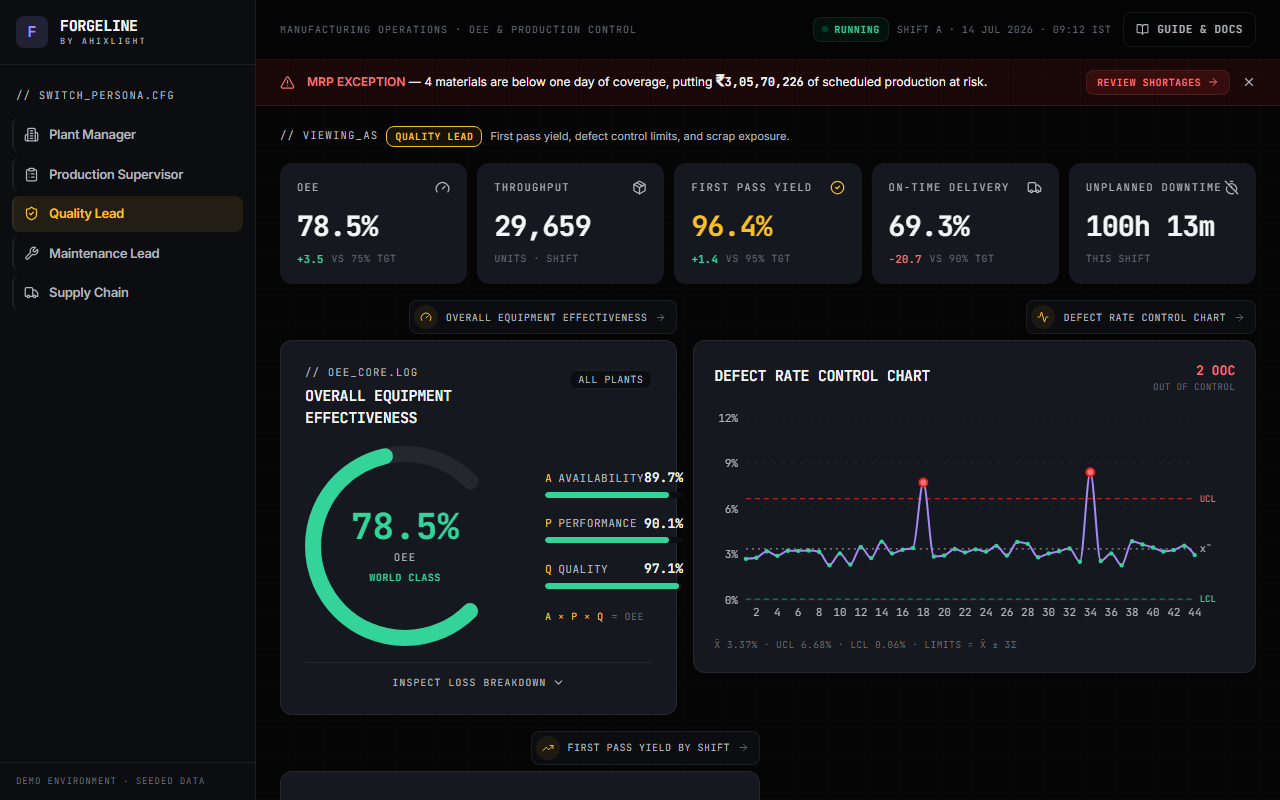Click the Production Supervisor clipboard icon

[31, 174]
